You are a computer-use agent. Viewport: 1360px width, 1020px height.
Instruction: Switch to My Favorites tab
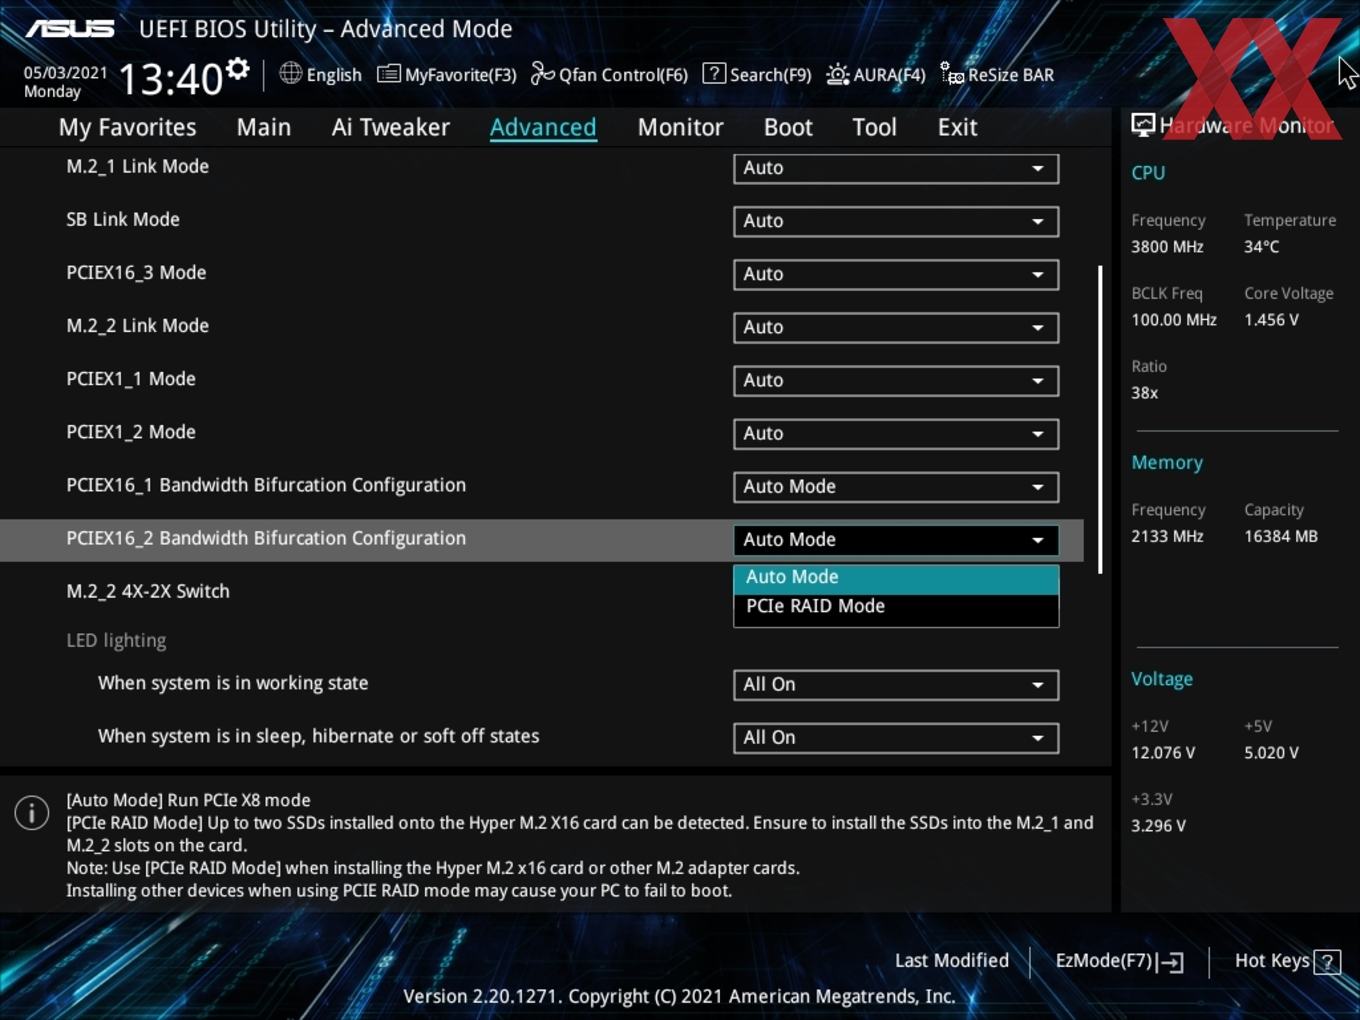click(x=127, y=127)
